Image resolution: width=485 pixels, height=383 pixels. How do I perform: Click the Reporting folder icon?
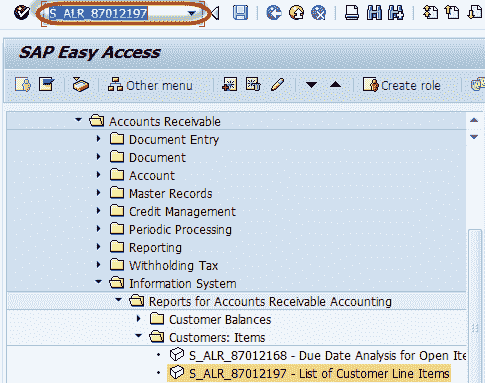[x=117, y=247]
